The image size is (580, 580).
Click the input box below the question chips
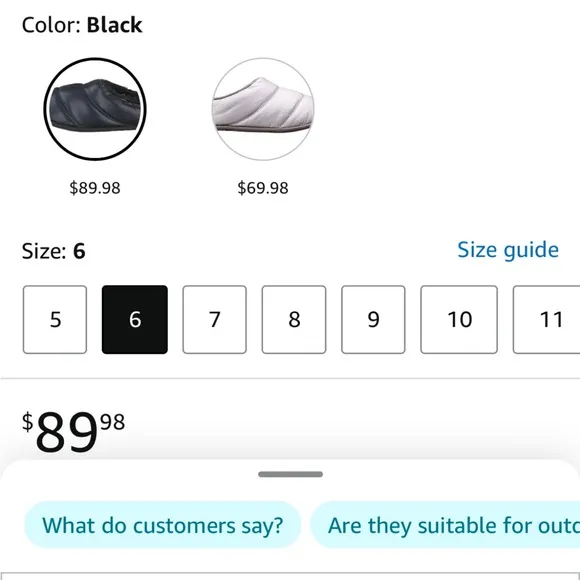click(x=290, y=576)
